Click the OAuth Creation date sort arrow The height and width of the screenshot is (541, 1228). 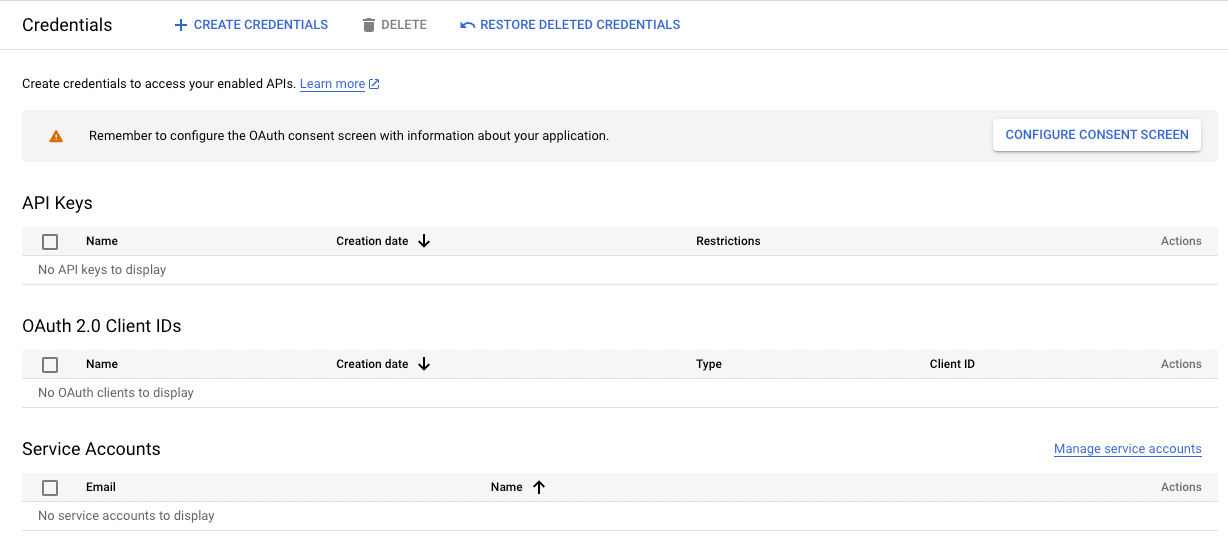click(x=424, y=364)
